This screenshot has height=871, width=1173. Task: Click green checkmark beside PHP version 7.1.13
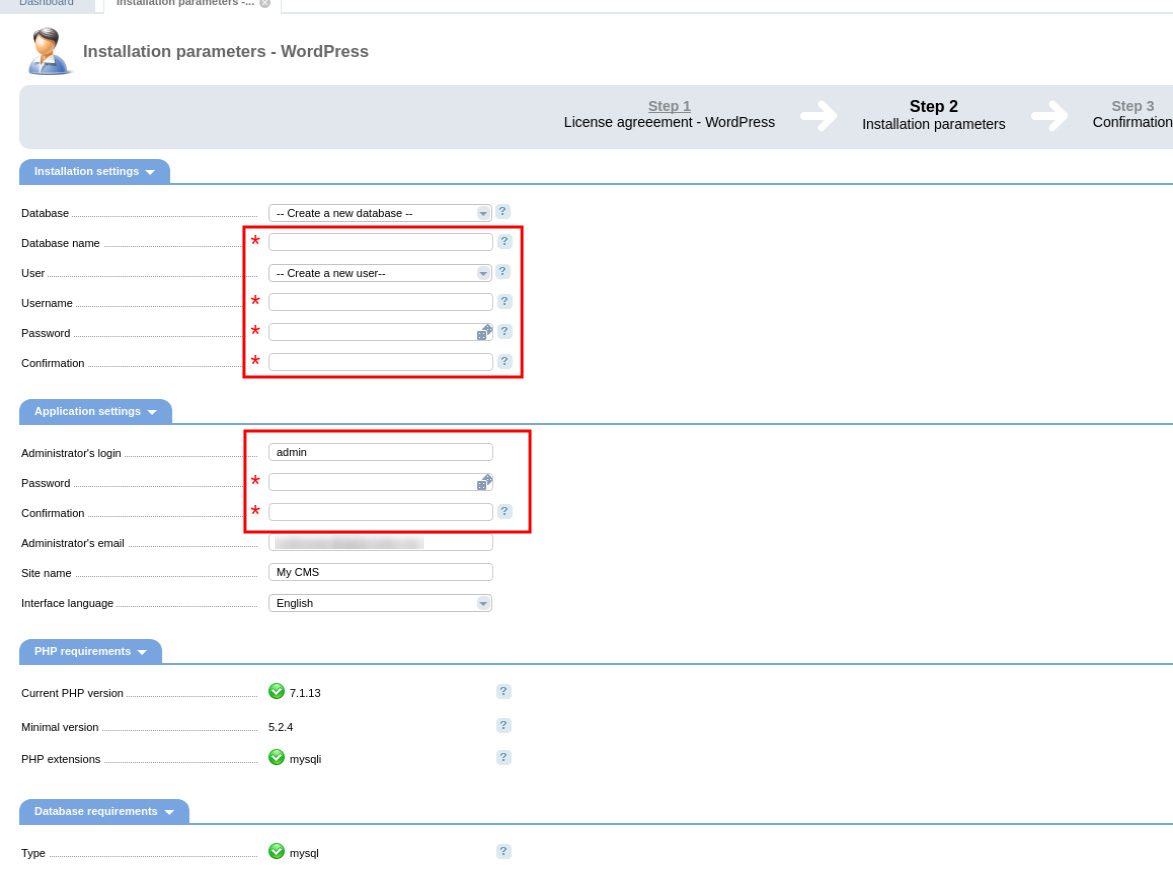(276, 692)
